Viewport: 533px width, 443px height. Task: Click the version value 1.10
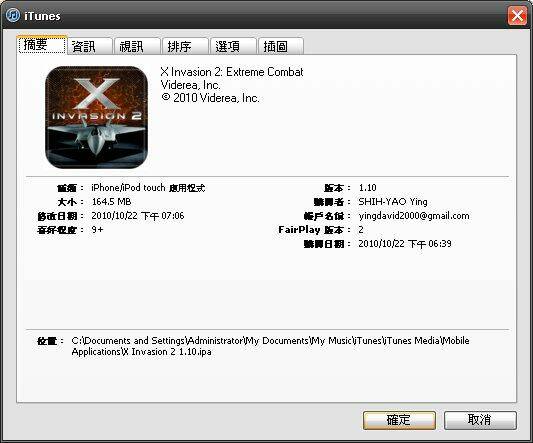click(x=367, y=188)
